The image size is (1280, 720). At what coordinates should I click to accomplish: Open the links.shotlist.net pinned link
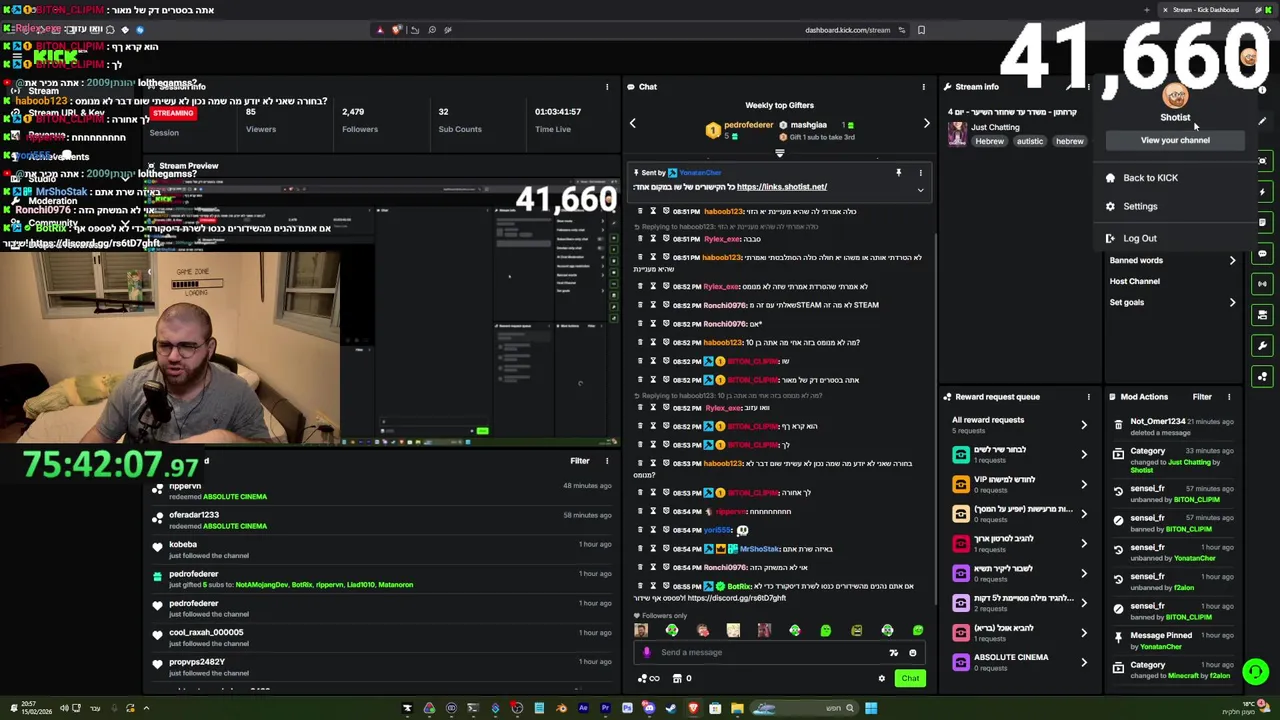pyautogui.click(x=781, y=187)
